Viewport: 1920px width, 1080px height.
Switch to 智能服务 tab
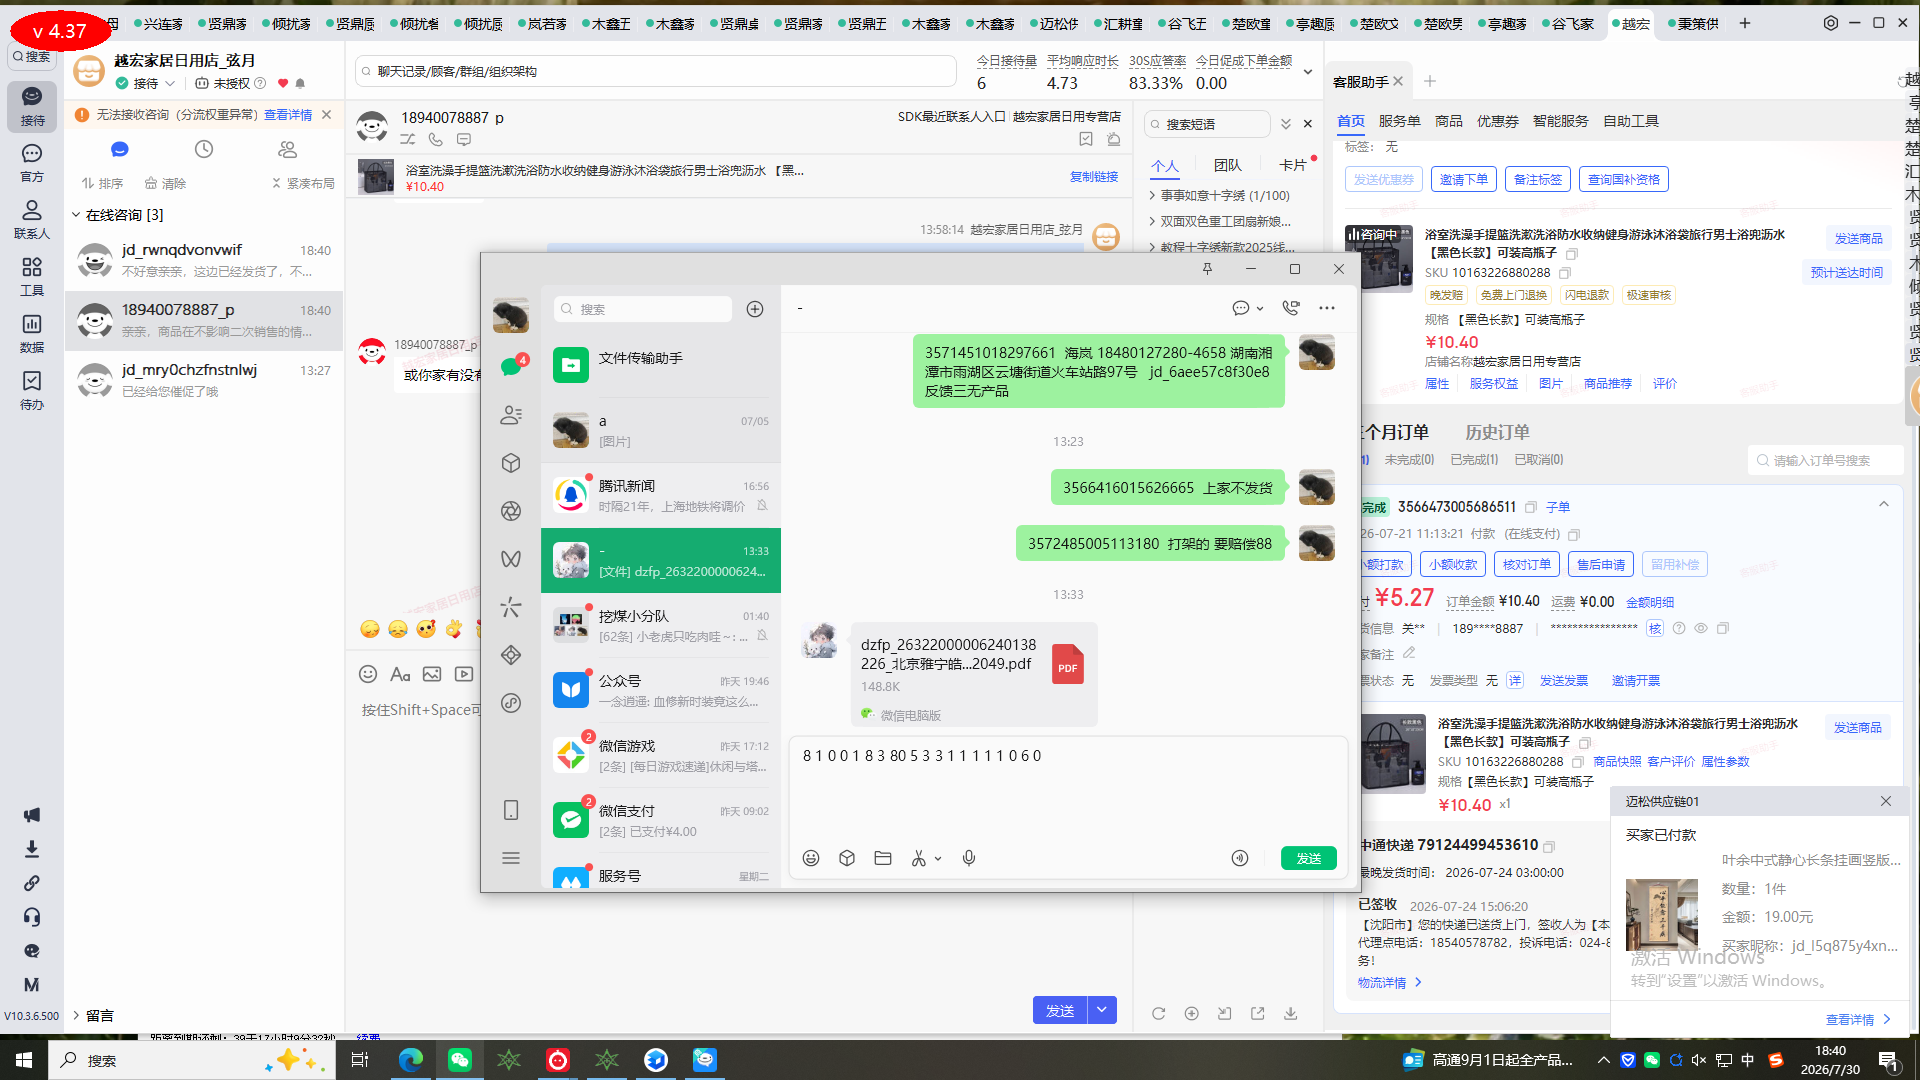coord(1560,121)
